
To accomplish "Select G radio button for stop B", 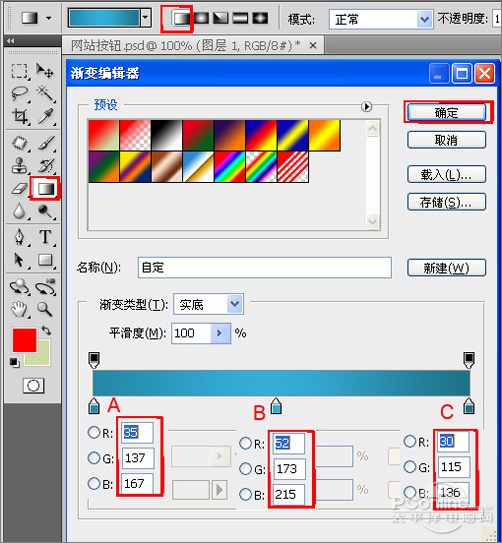I will coord(245,469).
